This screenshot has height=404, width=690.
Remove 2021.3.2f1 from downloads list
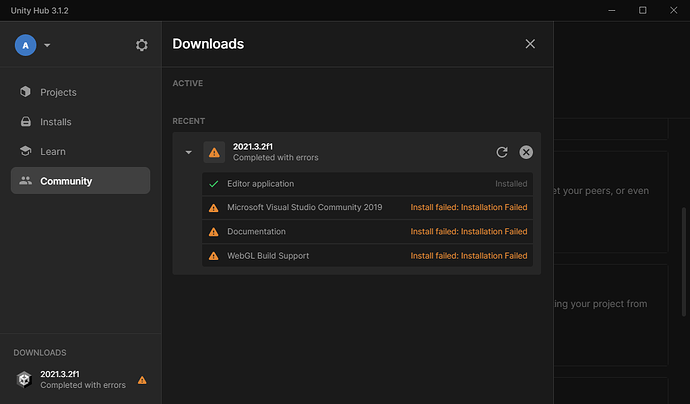point(526,152)
